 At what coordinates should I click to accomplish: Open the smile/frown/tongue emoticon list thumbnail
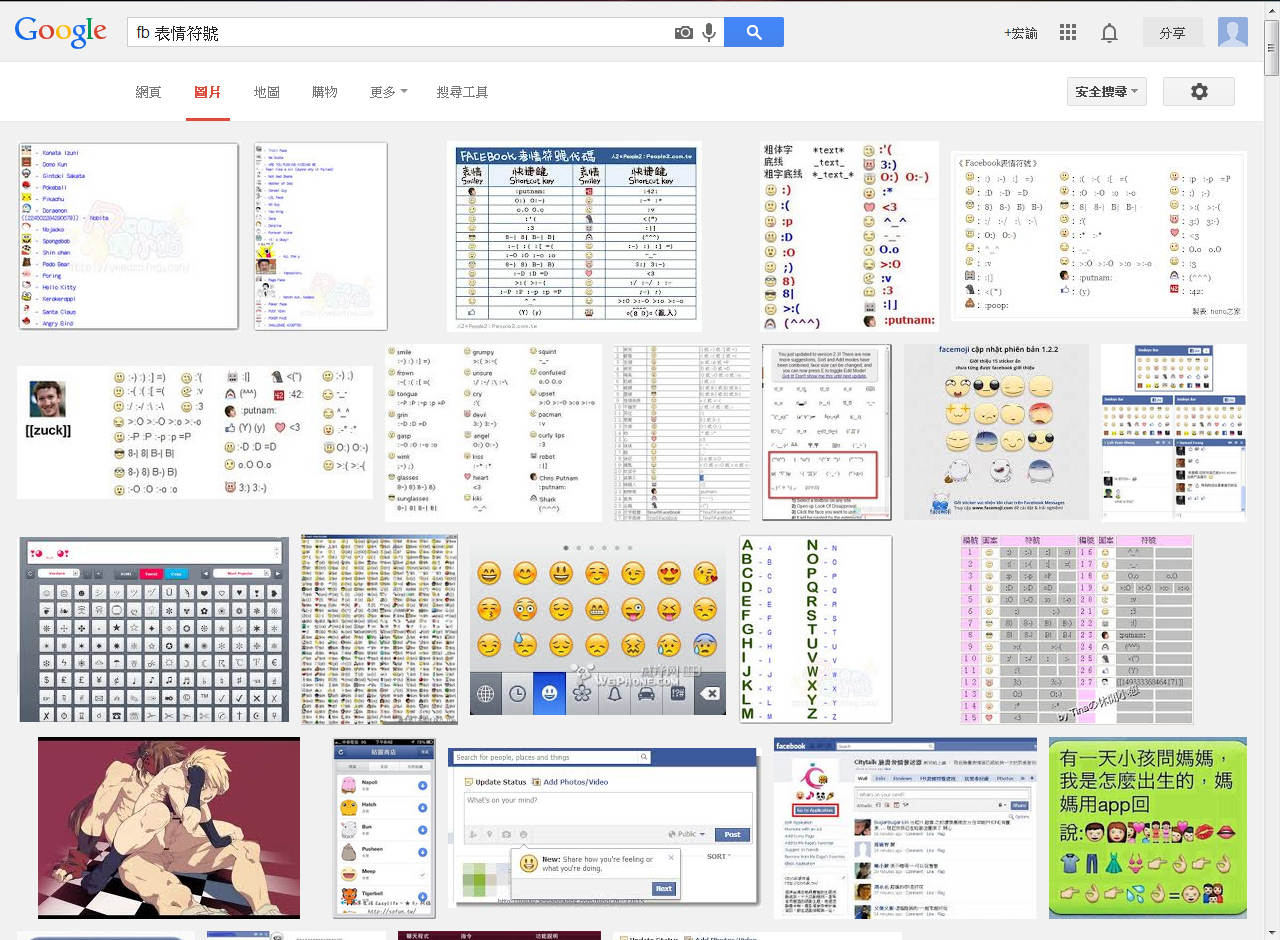tap(493, 433)
